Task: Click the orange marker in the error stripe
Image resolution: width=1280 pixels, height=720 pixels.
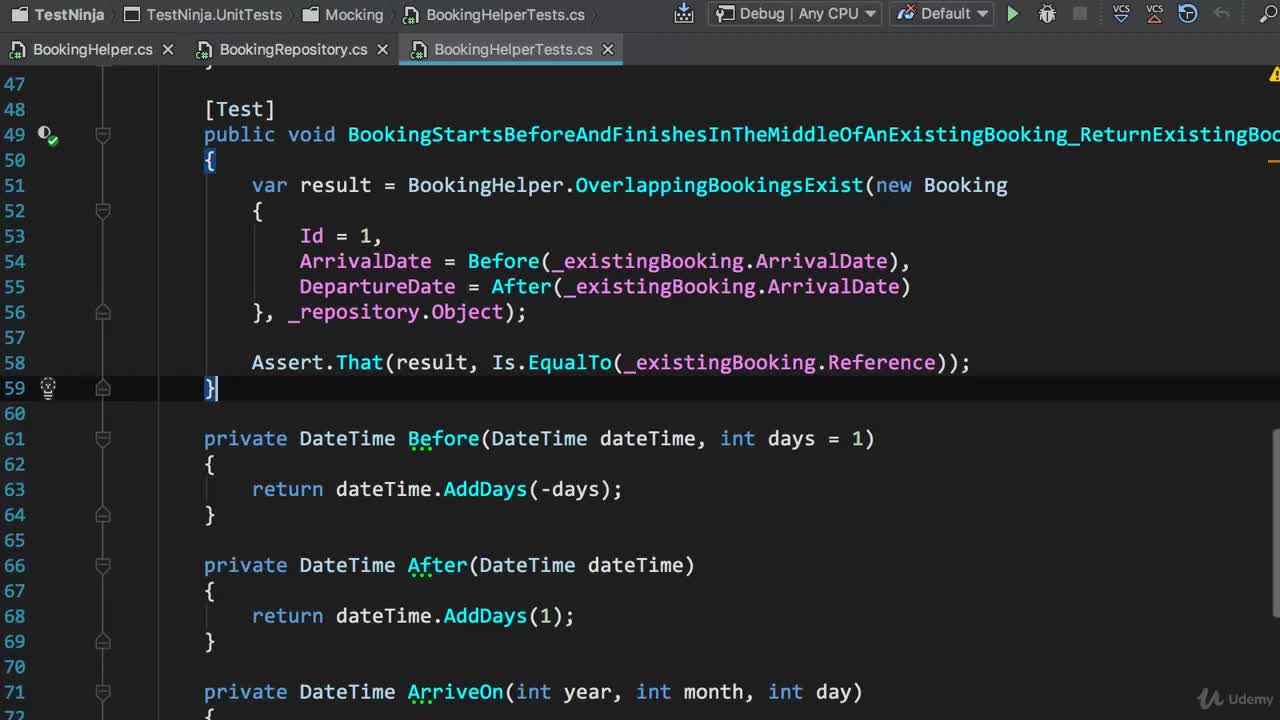Action: pos(1274,160)
